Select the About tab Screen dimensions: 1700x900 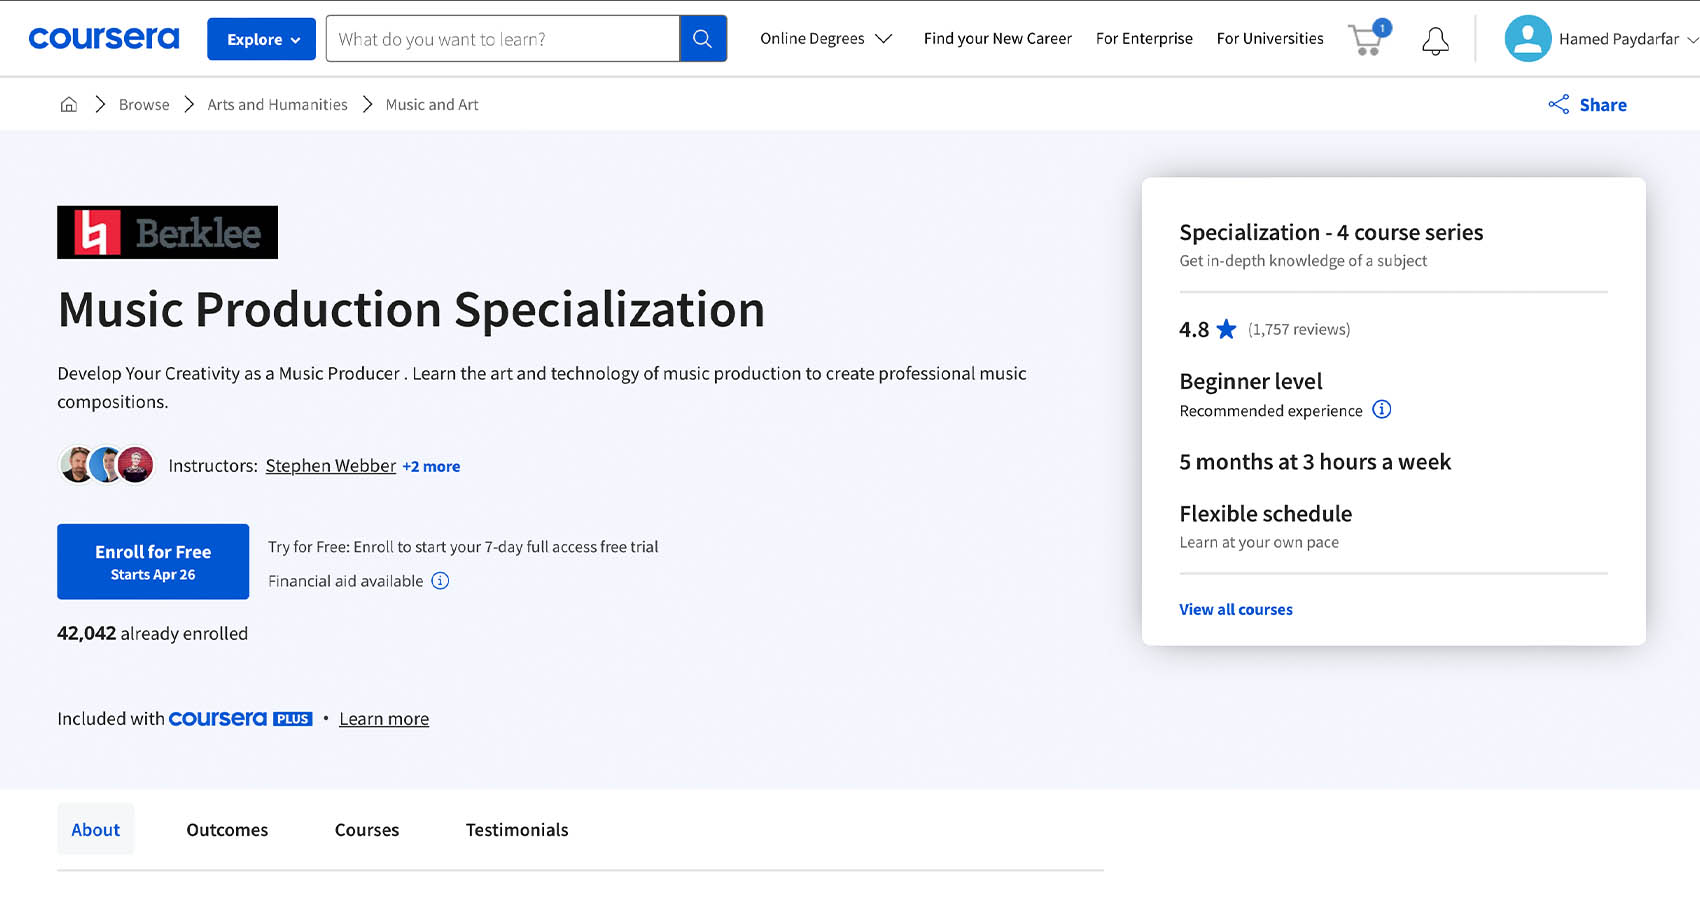95,829
